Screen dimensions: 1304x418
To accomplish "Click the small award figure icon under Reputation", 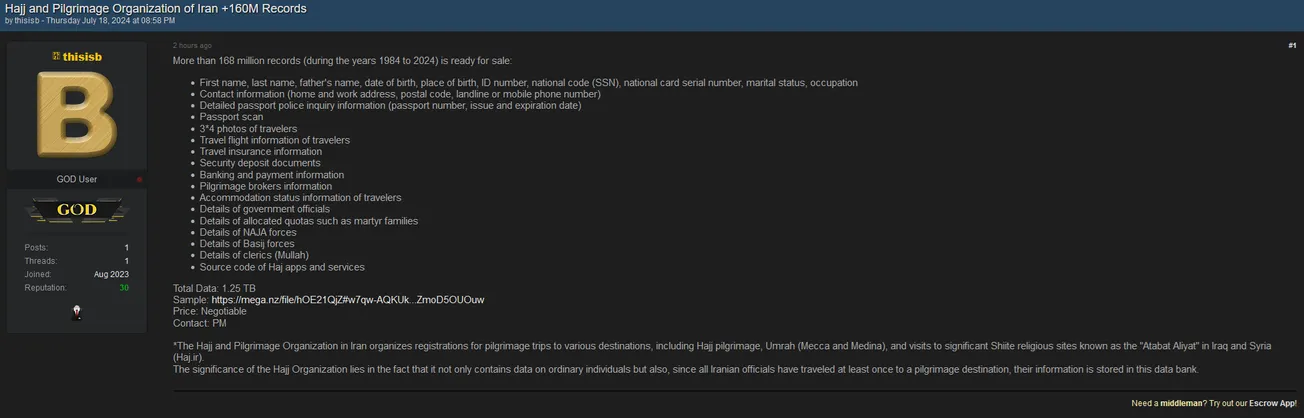I will pos(77,313).
